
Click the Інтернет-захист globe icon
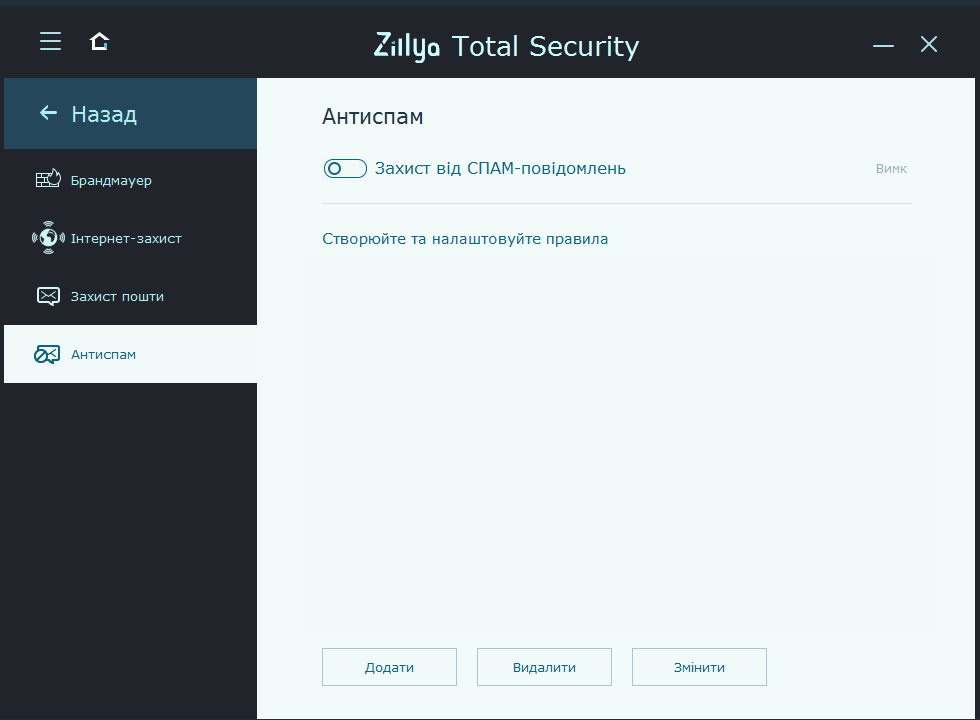[46, 238]
